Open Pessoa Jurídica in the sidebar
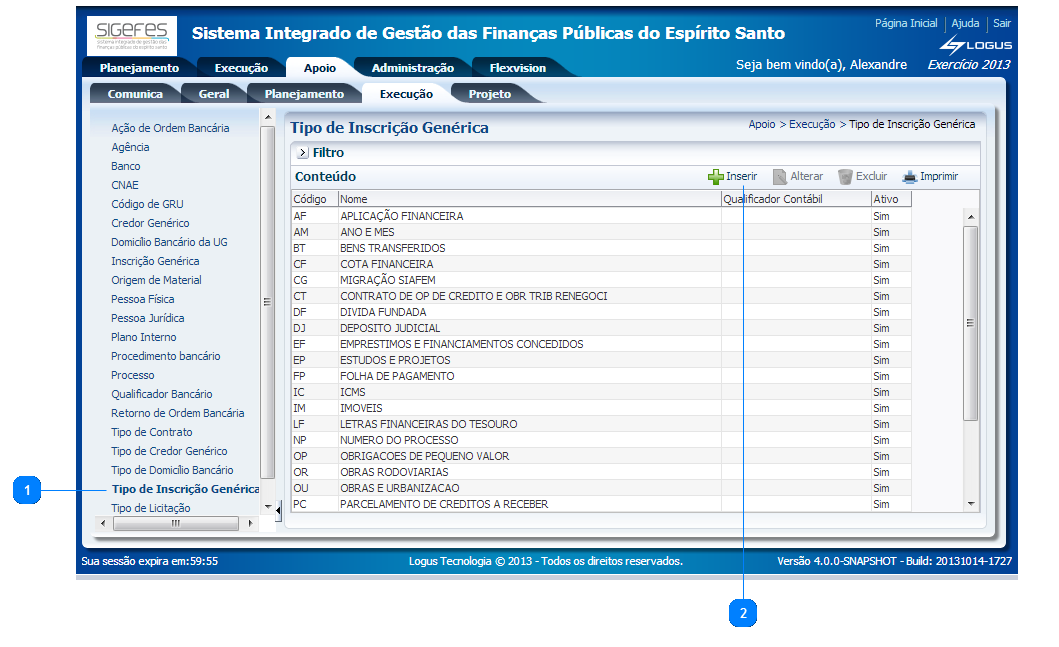The height and width of the screenshot is (647, 1059). click(147, 318)
